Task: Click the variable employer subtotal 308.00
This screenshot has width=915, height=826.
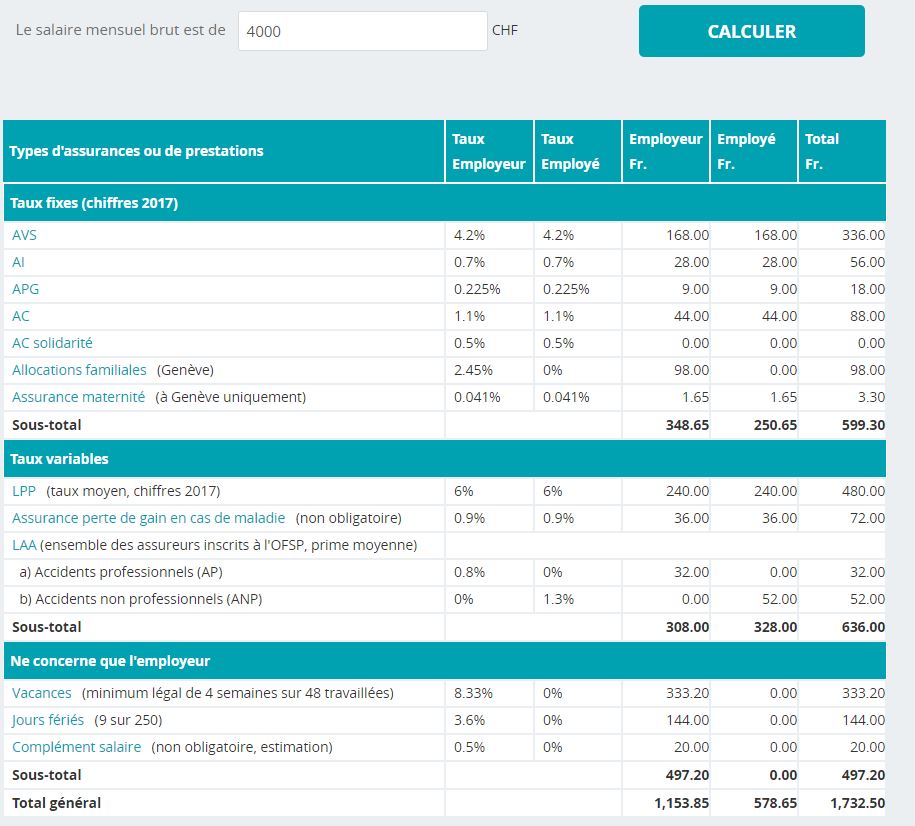Action: point(687,627)
